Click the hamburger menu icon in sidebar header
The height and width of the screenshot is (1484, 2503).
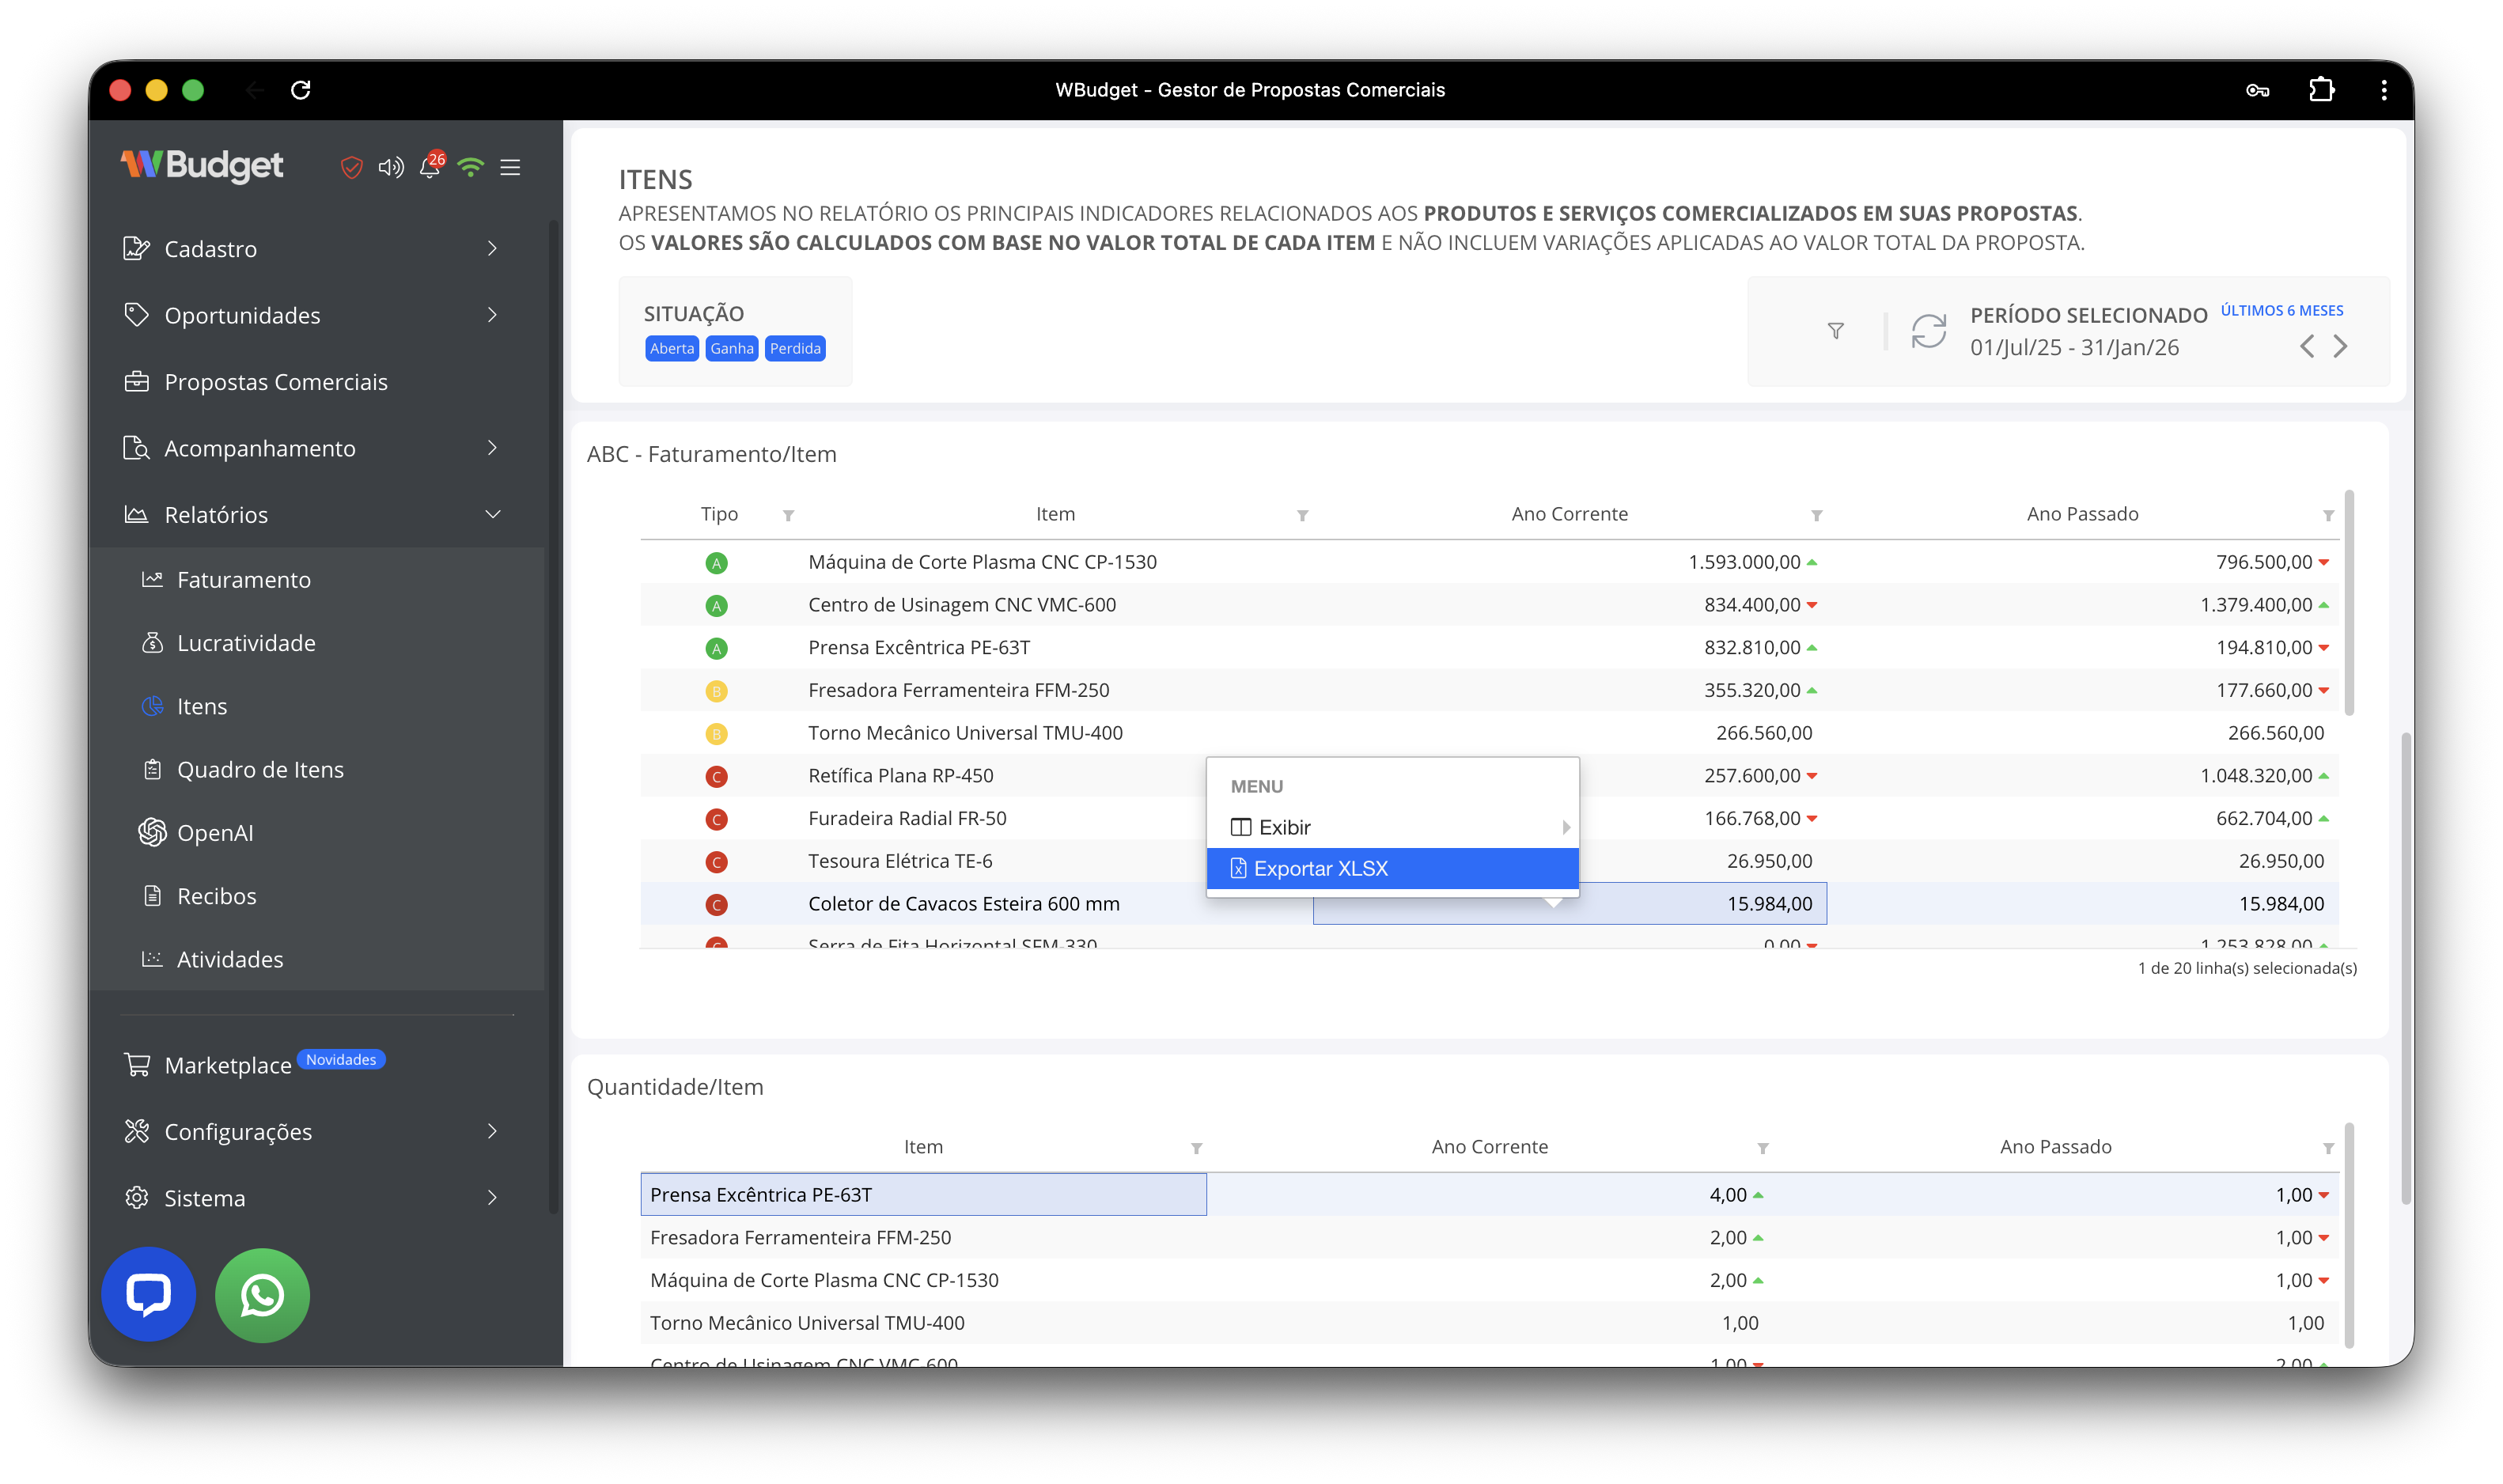coord(510,167)
